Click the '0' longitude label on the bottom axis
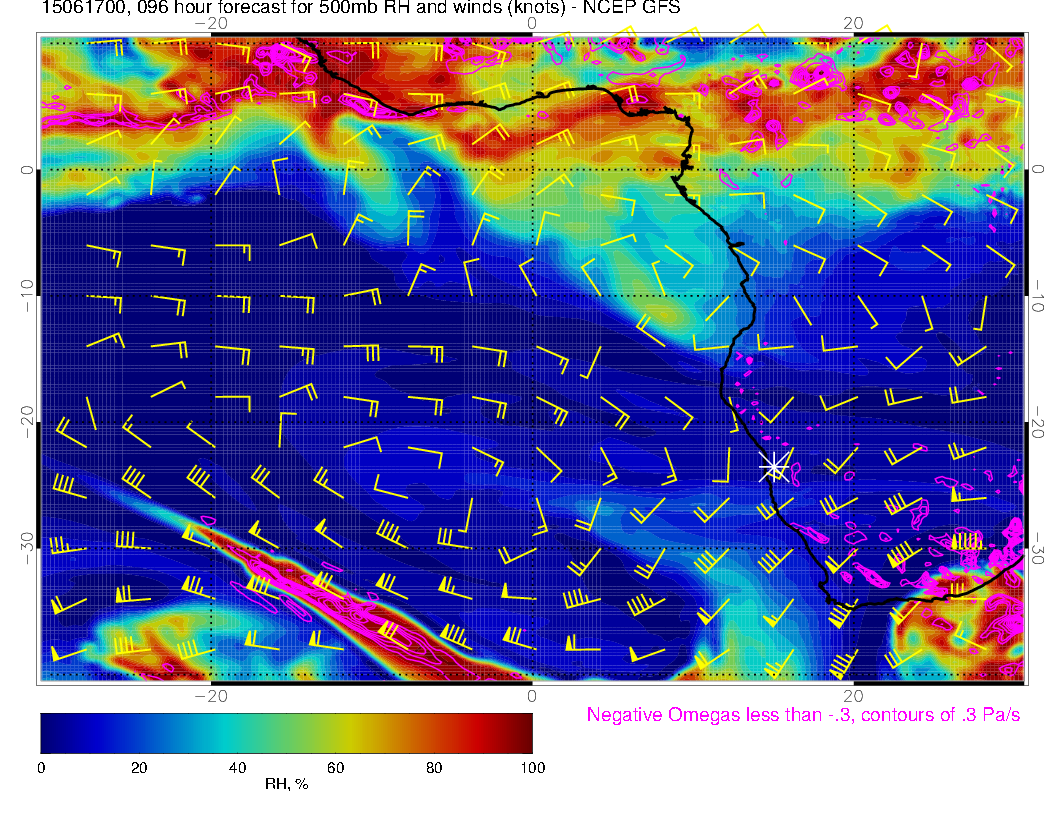Image resolution: width=1056 pixels, height=816 pixels. tap(531, 696)
